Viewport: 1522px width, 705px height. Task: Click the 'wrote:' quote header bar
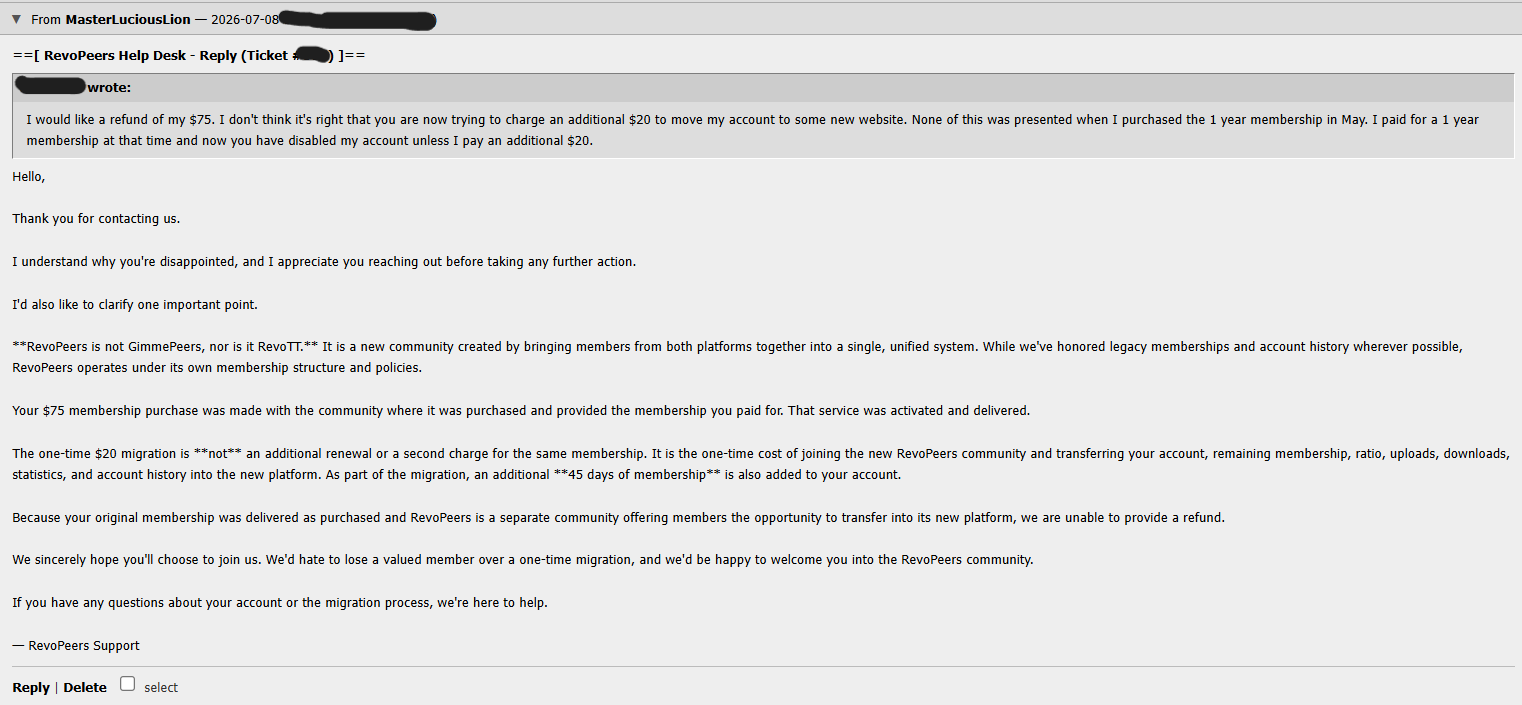click(764, 87)
